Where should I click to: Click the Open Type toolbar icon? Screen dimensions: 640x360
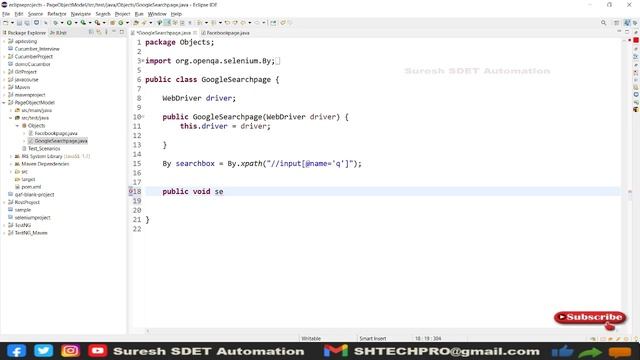point(136,23)
